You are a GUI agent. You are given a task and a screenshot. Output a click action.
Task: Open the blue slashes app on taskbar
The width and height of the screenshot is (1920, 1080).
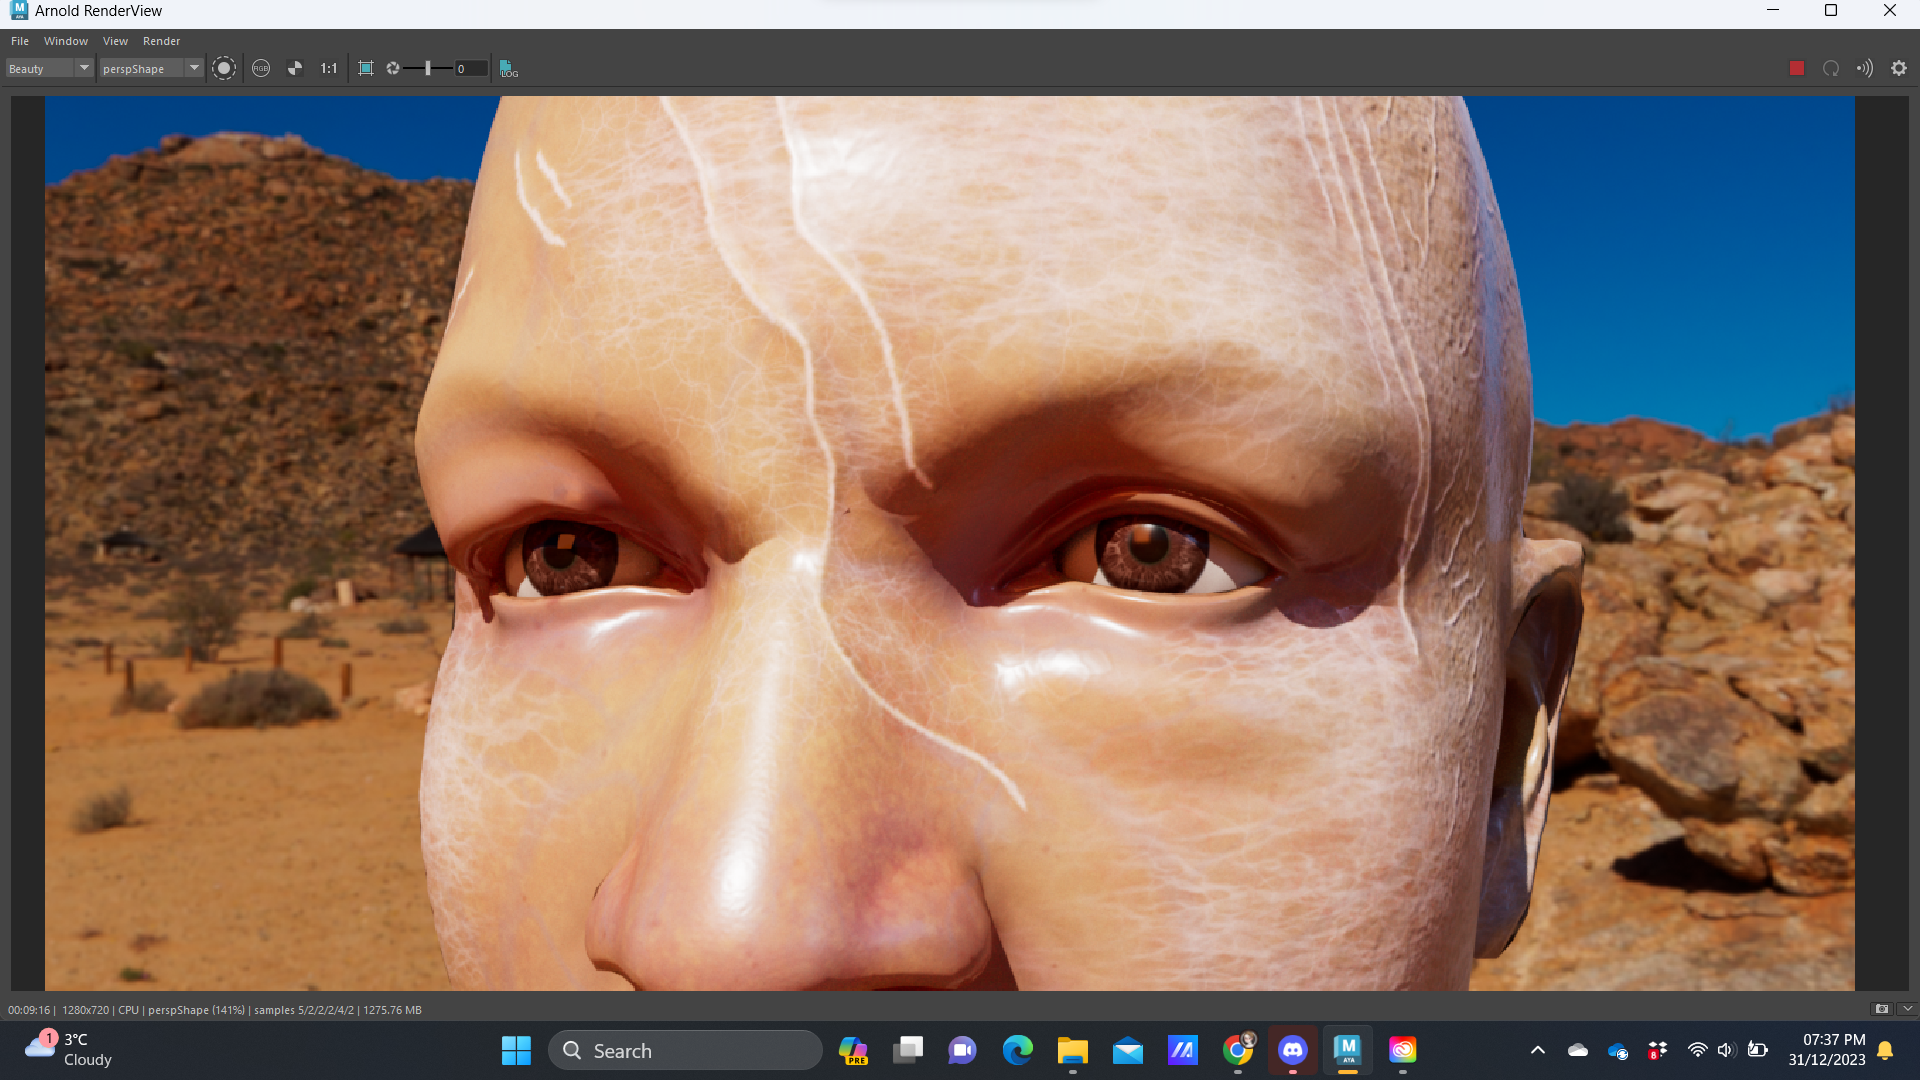tap(1183, 1050)
